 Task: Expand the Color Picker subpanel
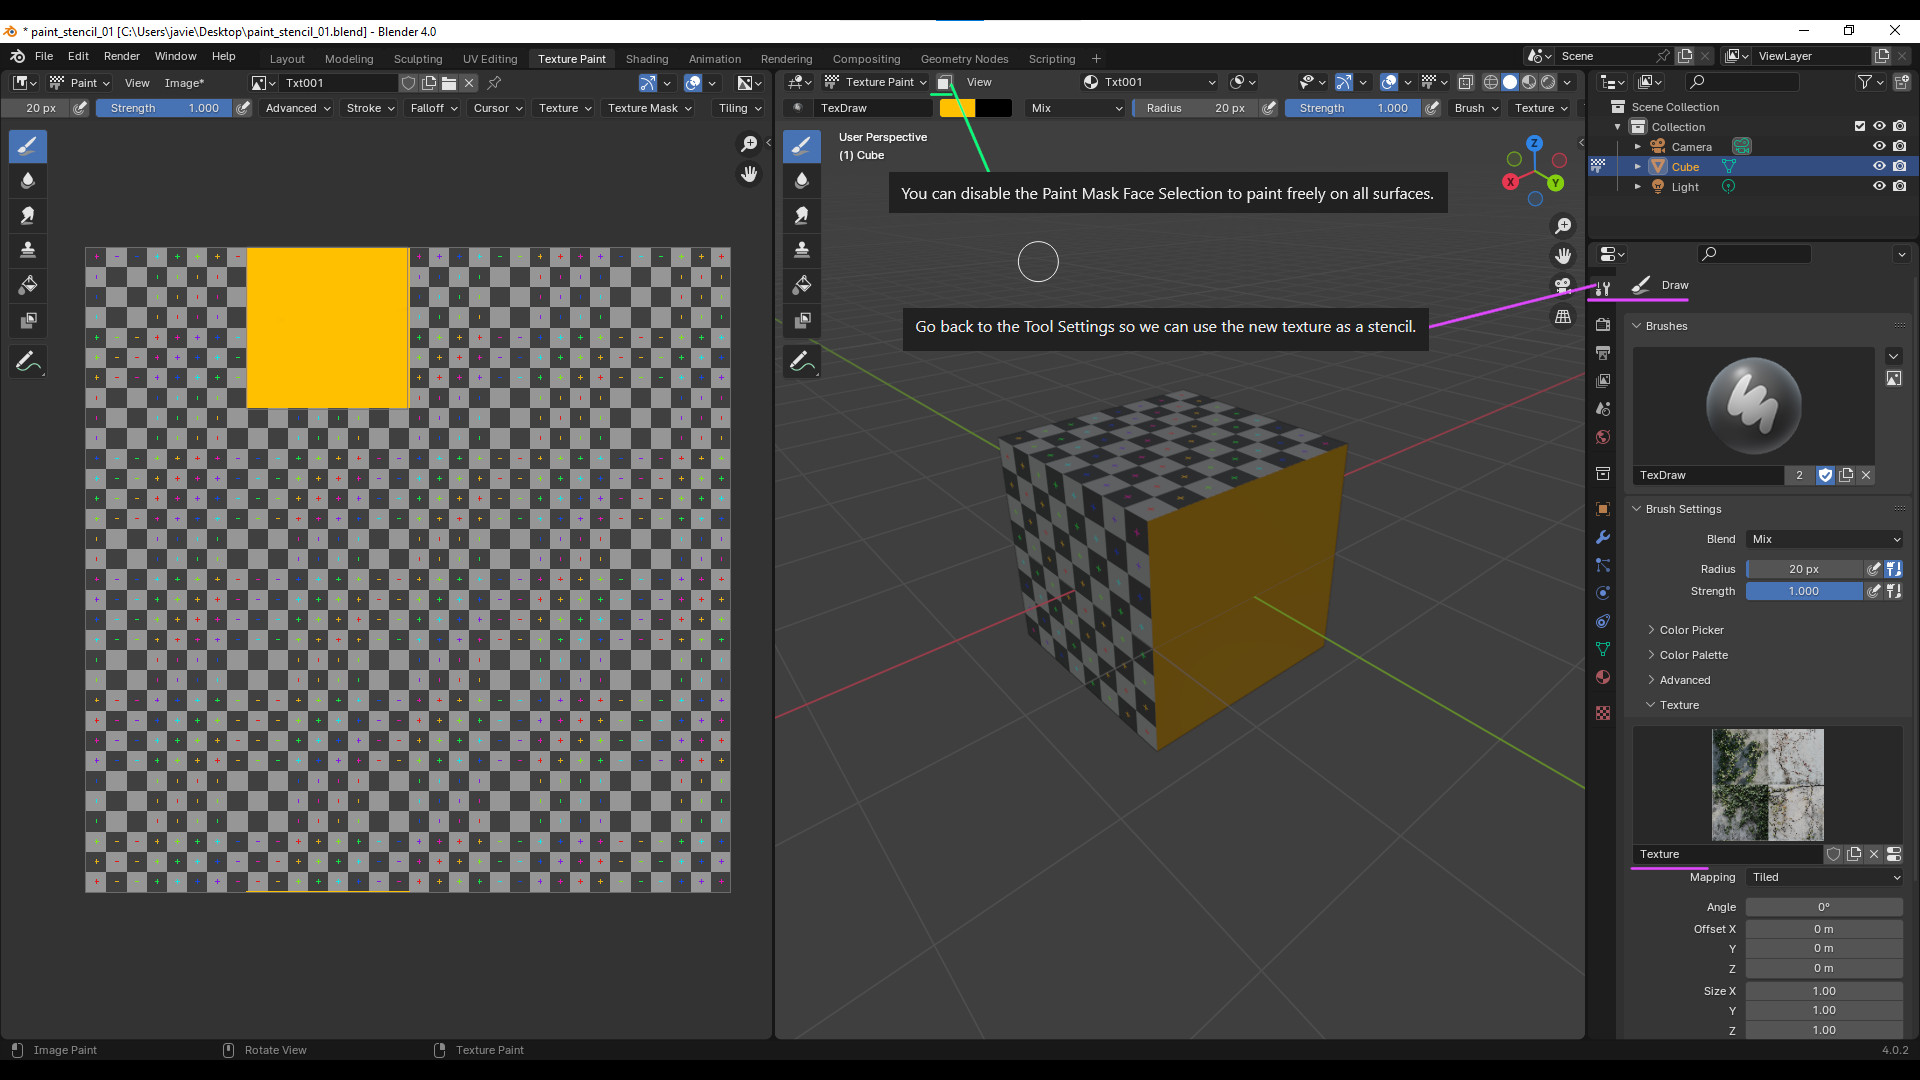(x=1691, y=630)
